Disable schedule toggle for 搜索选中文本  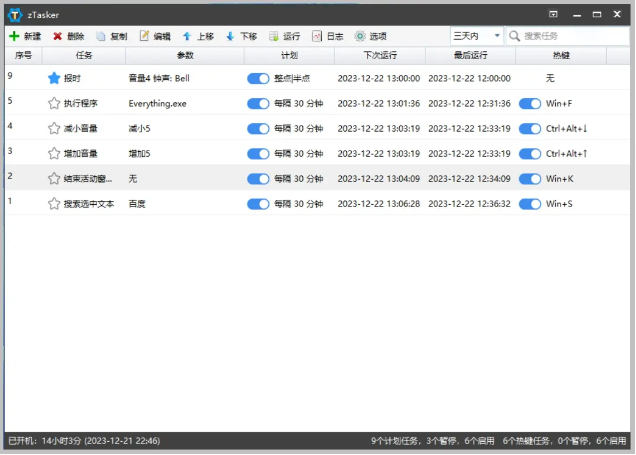[258, 204]
